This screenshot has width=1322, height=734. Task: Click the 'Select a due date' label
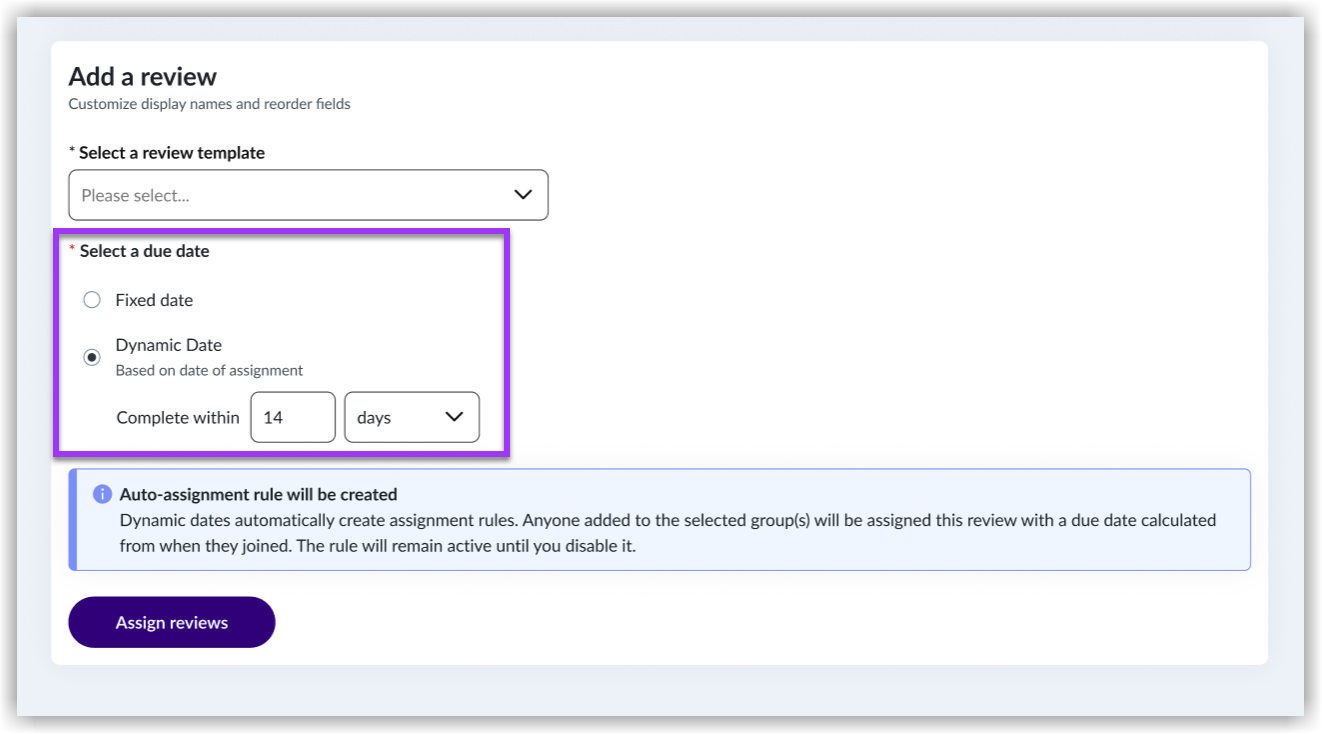144,251
